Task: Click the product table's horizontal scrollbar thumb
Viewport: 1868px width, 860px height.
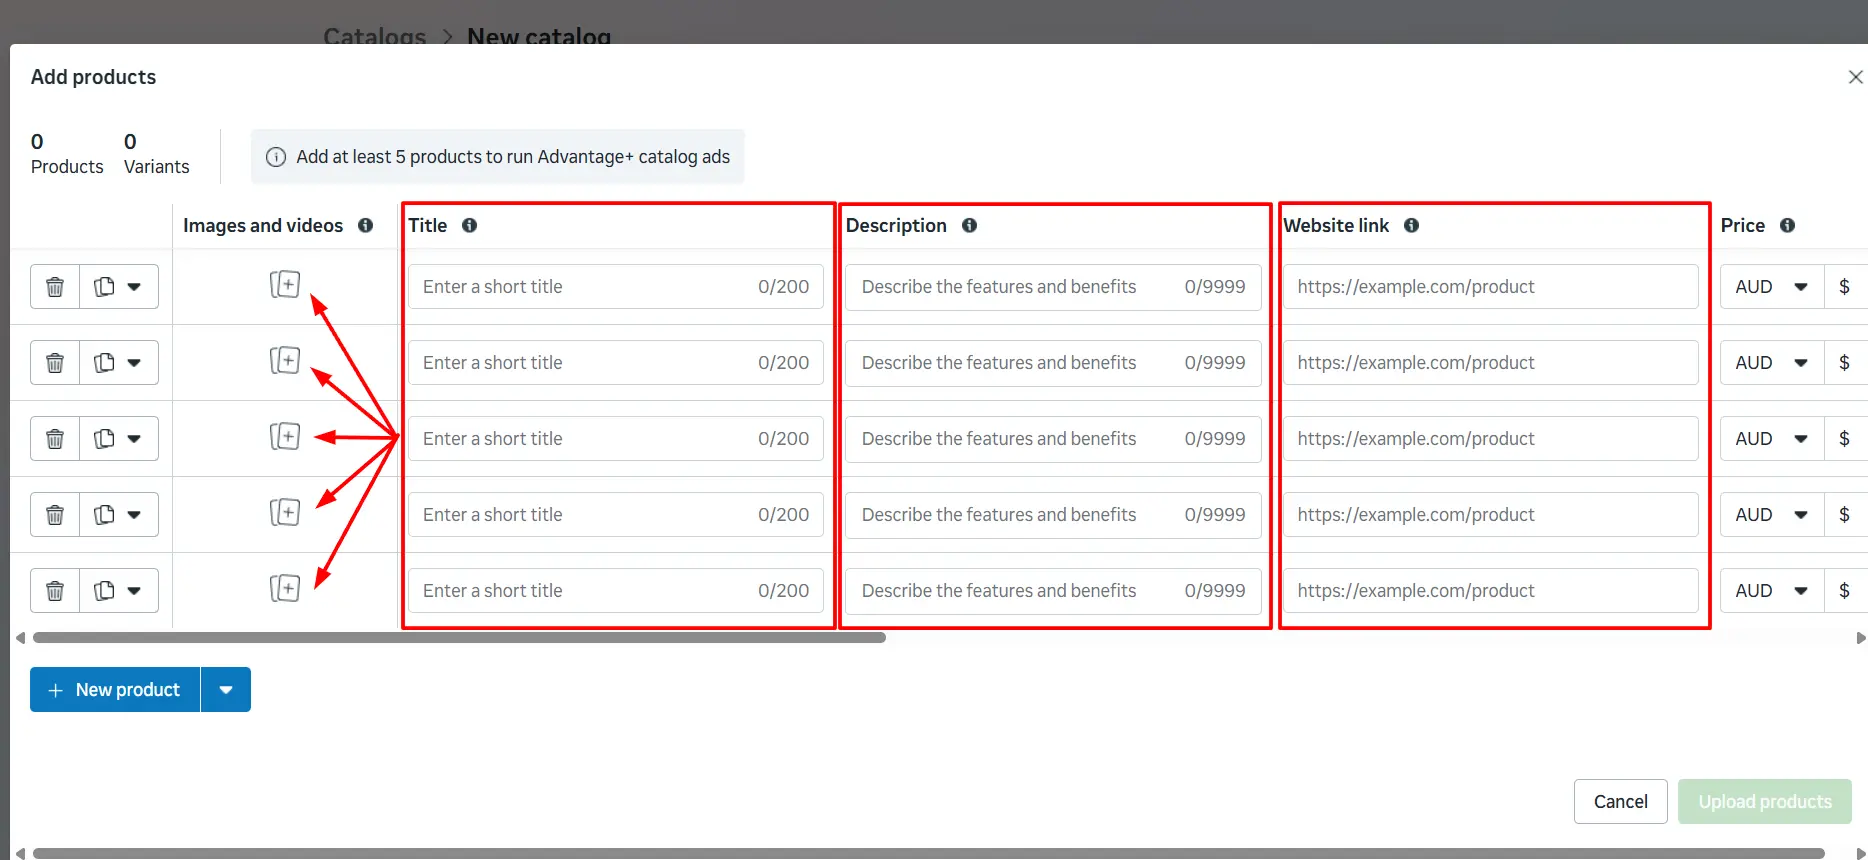Action: click(x=459, y=638)
